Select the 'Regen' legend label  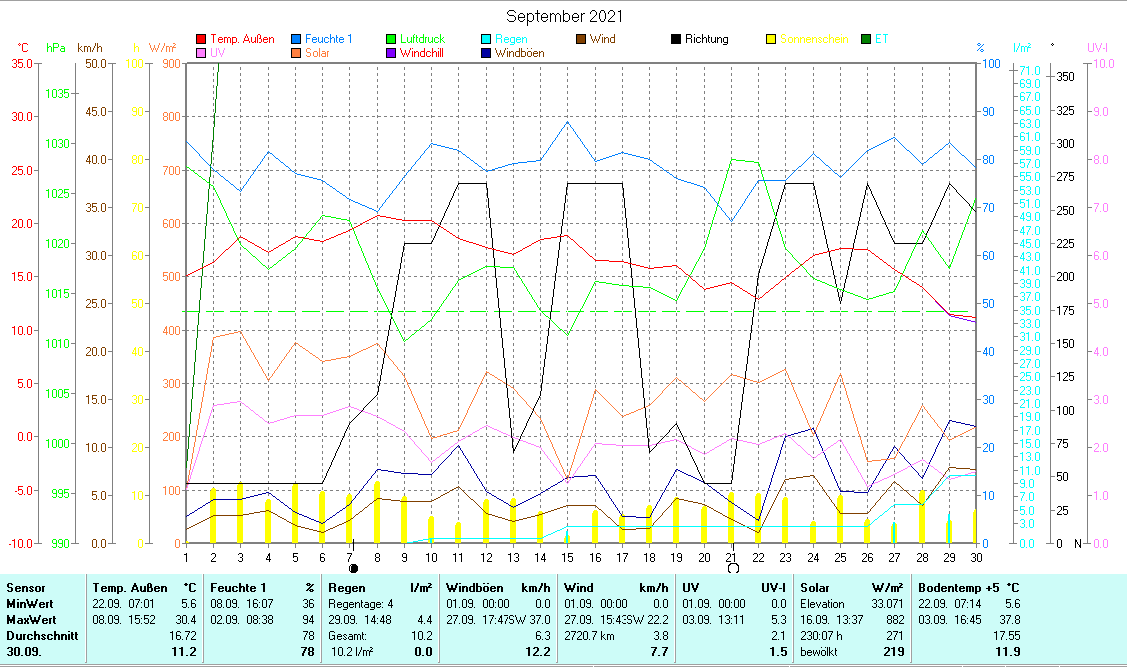click(511, 39)
